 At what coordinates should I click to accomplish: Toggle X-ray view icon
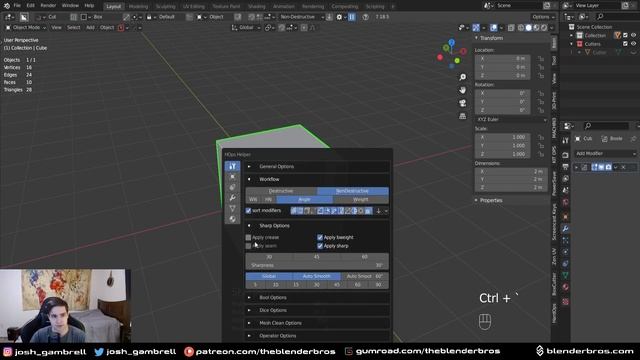[x=511, y=28]
